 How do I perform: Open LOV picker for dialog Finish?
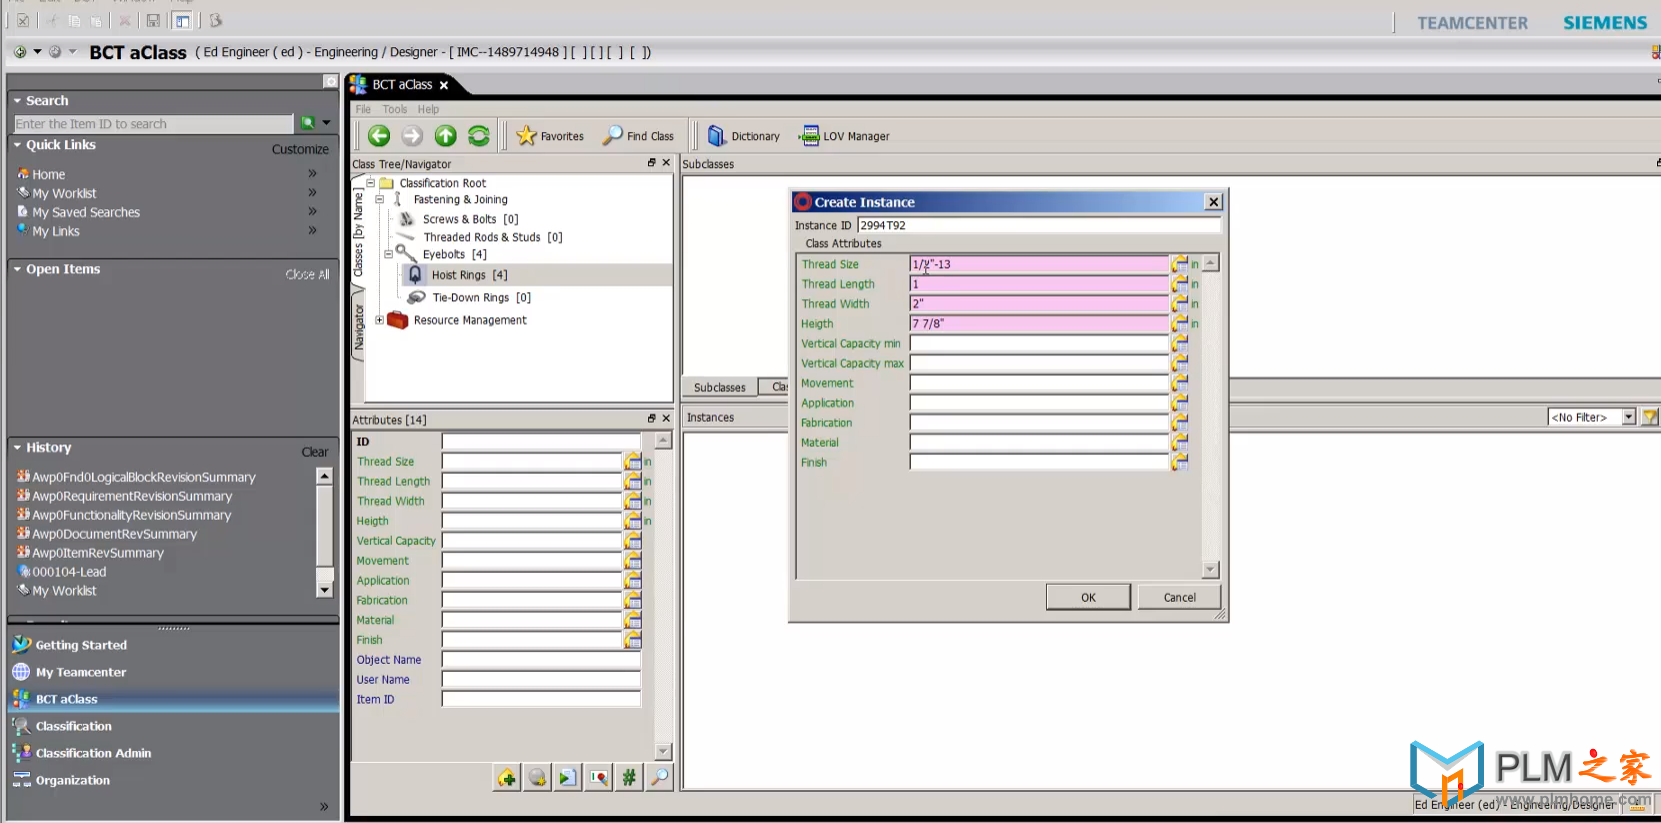(1180, 462)
